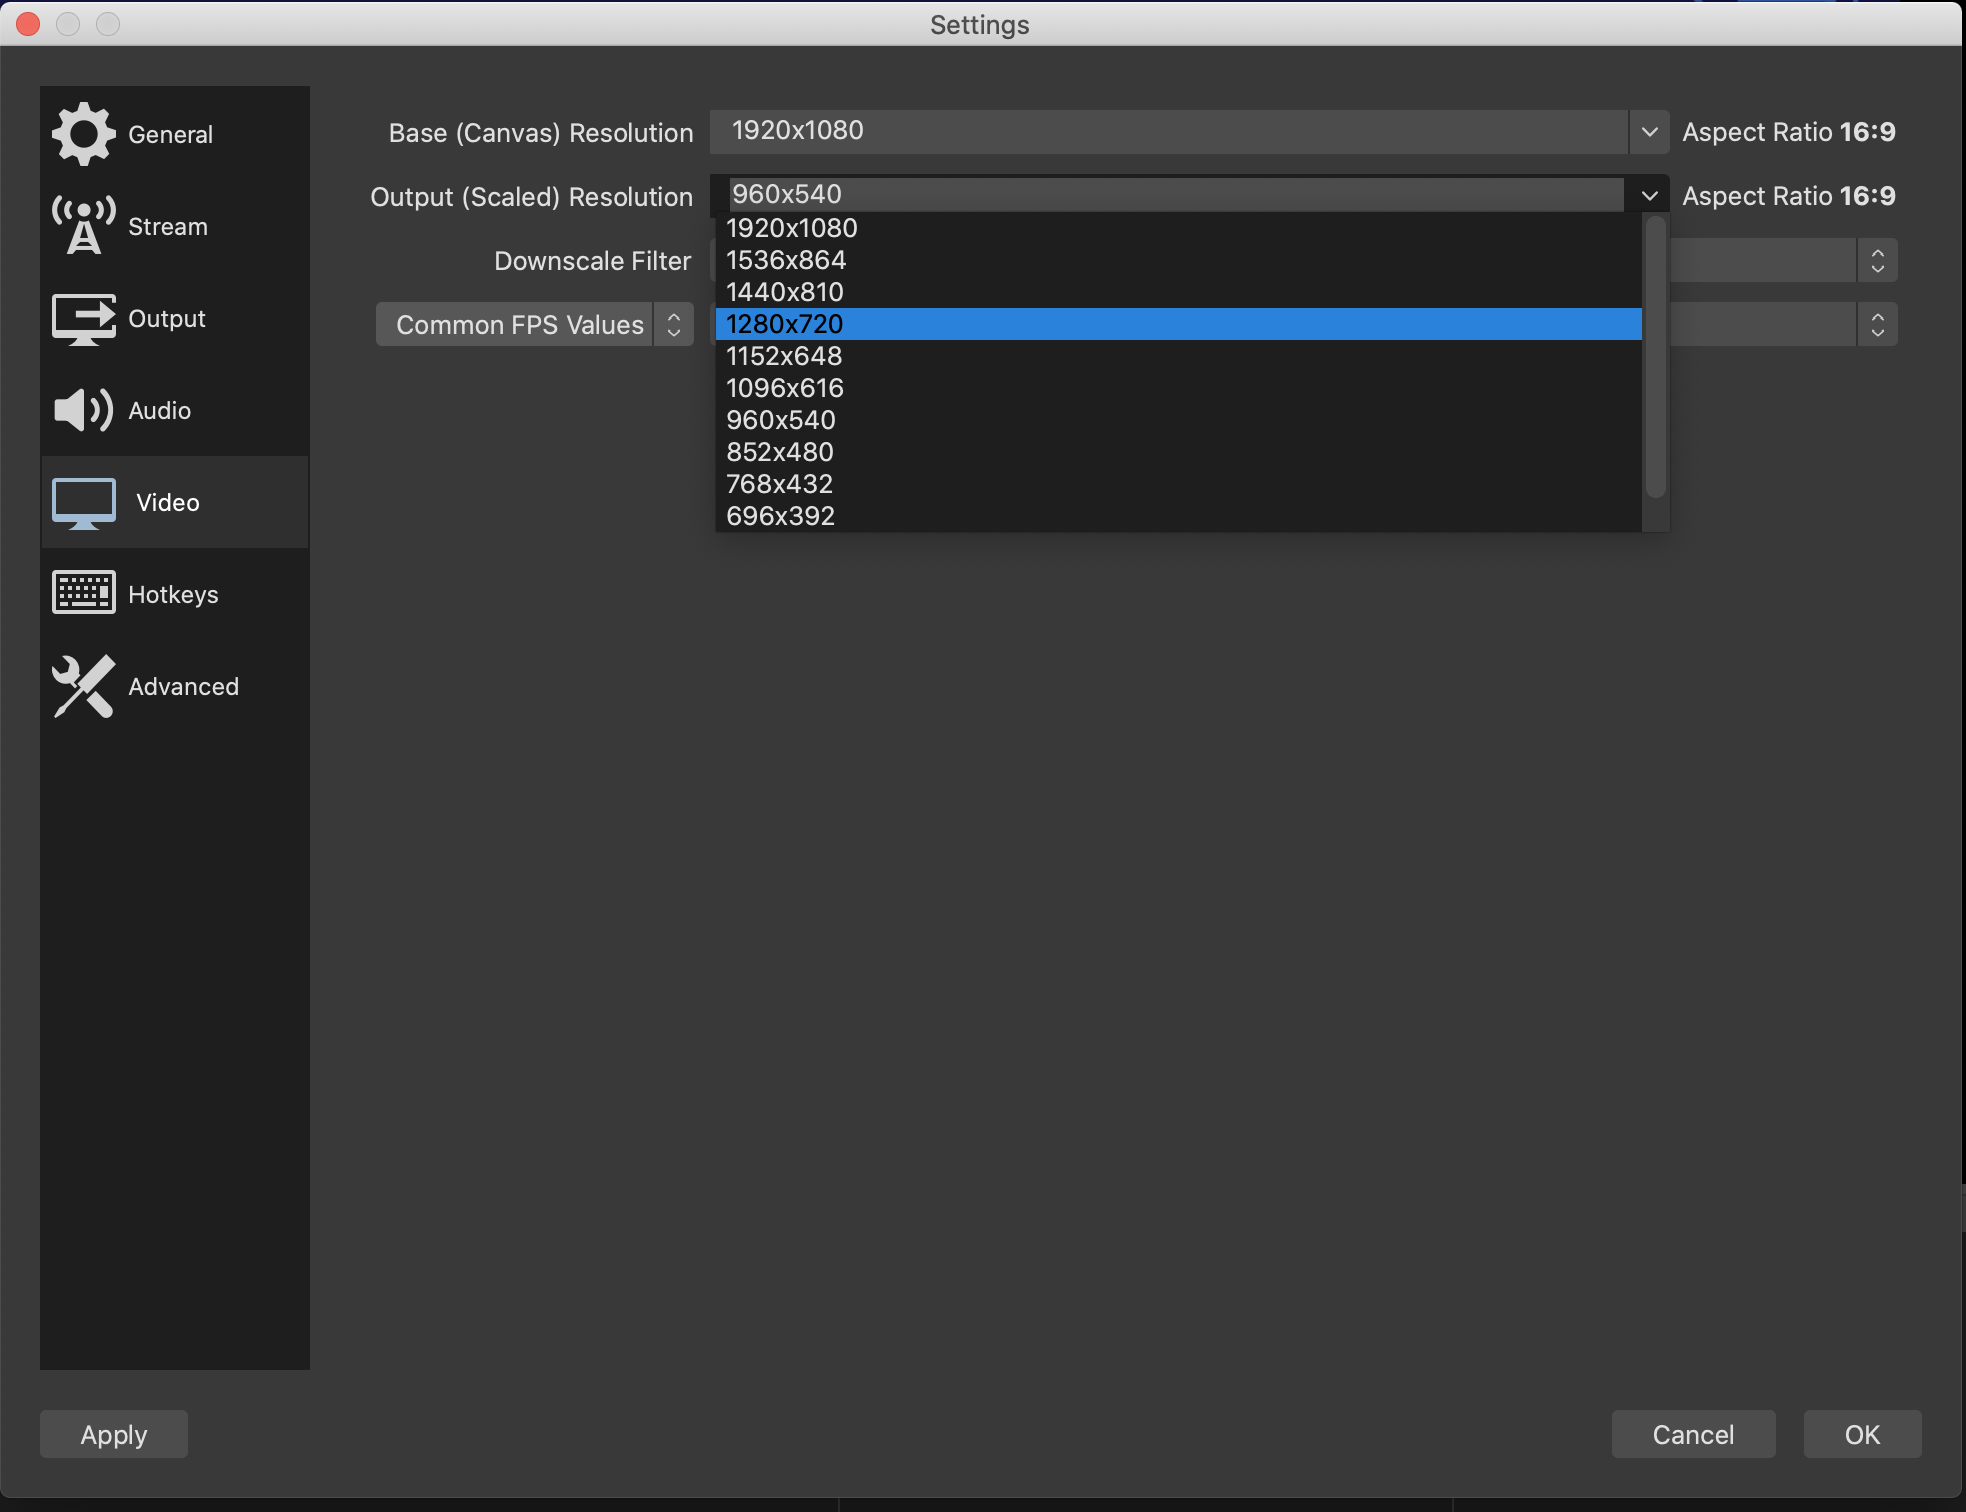Image resolution: width=1966 pixels, height=1512 pixels.
Task: Confirm settings with OK button
Action: pyautogui.click(x=1862, y=1434)
